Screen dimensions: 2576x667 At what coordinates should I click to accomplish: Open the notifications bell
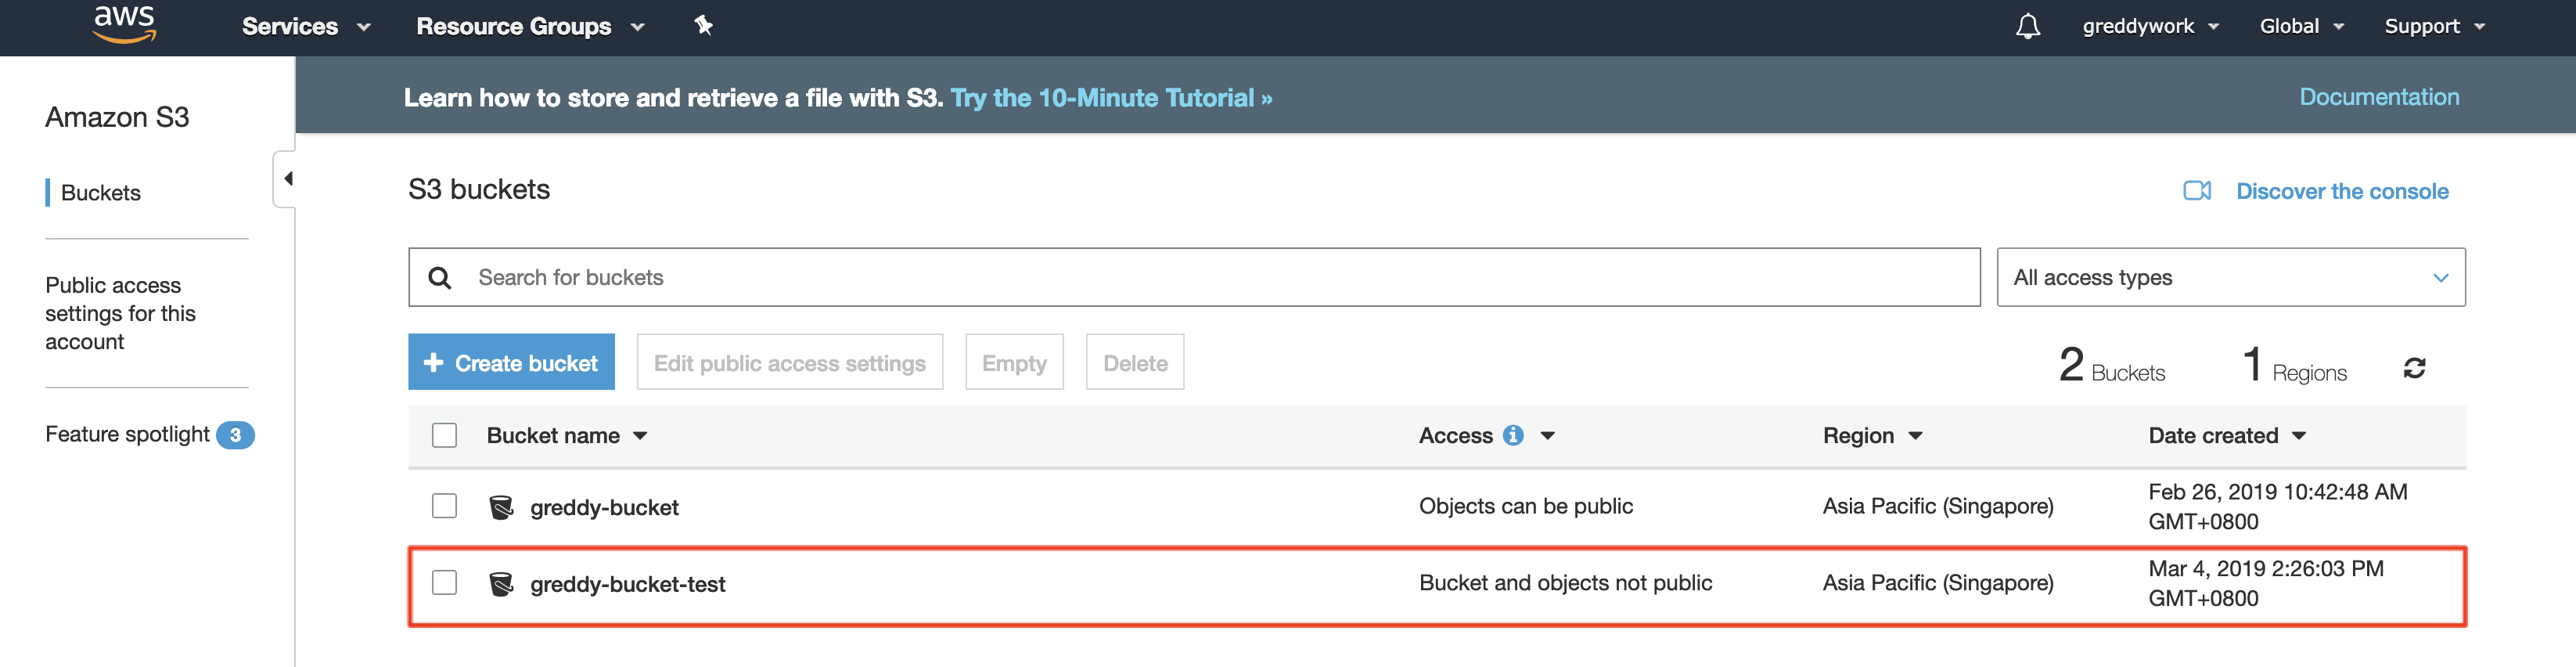[2027, 27]
